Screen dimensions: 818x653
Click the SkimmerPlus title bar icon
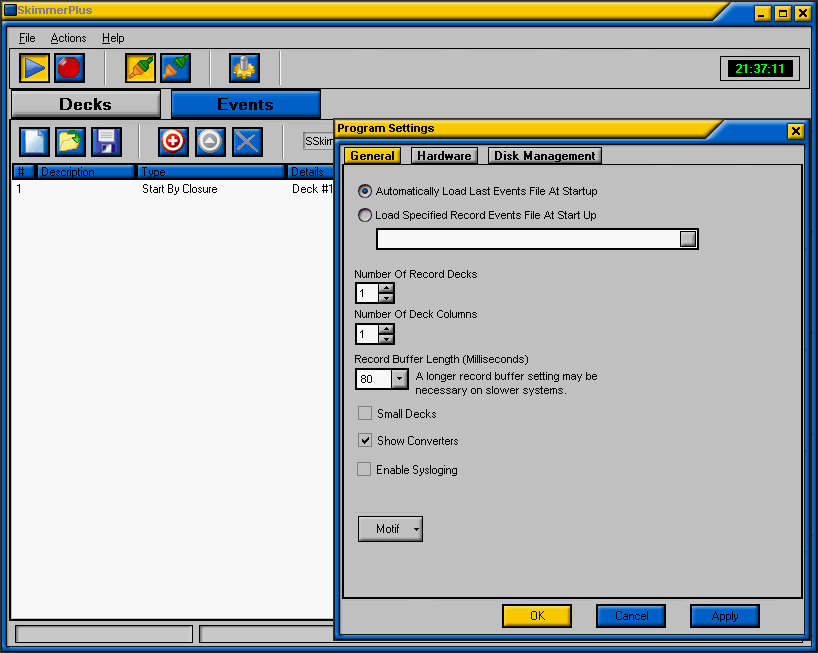click(10, 10)
